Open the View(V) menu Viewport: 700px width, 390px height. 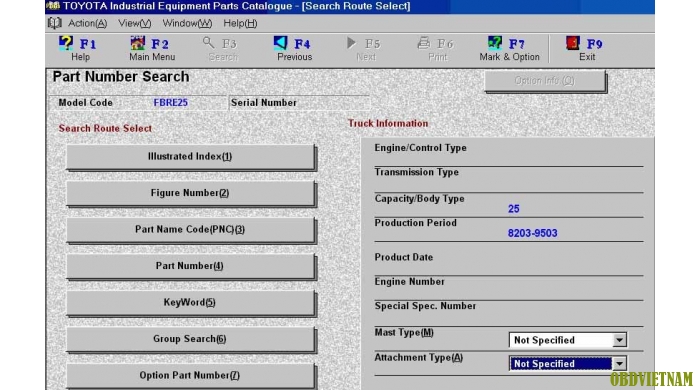coord(134,23)
